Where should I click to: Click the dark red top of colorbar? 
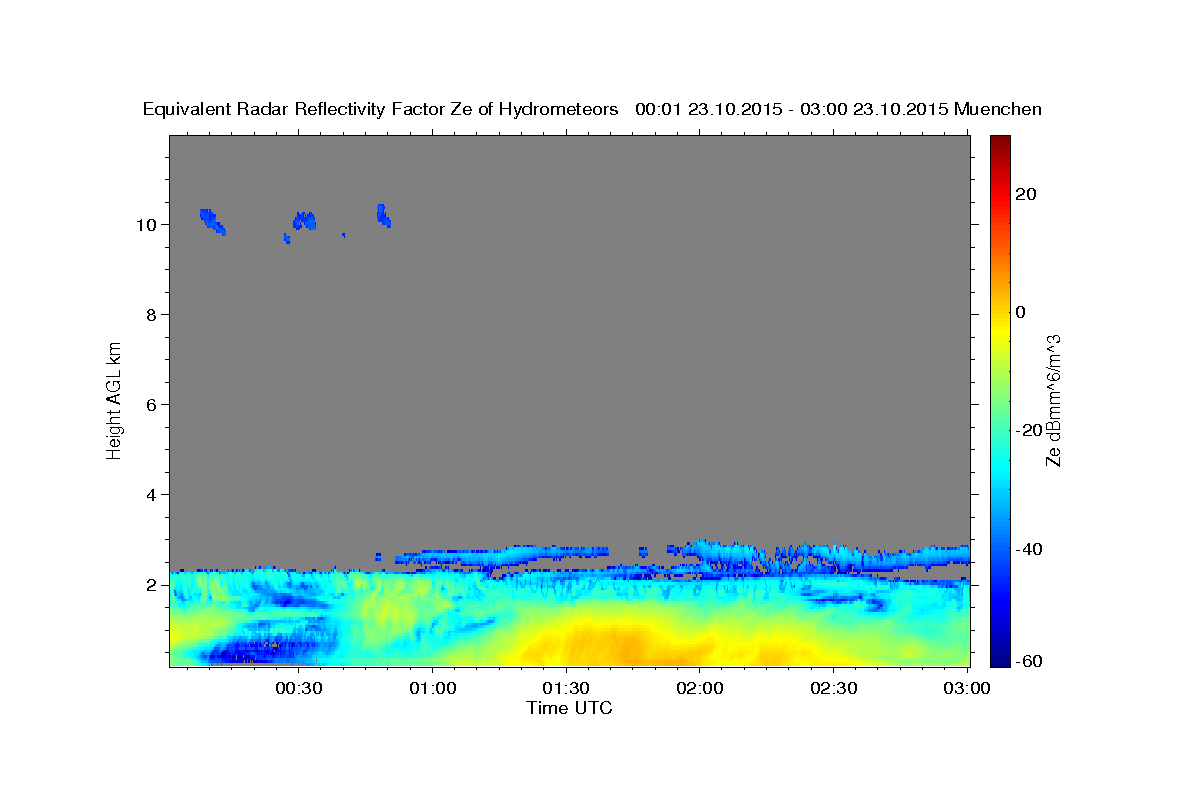[1000, 145]
